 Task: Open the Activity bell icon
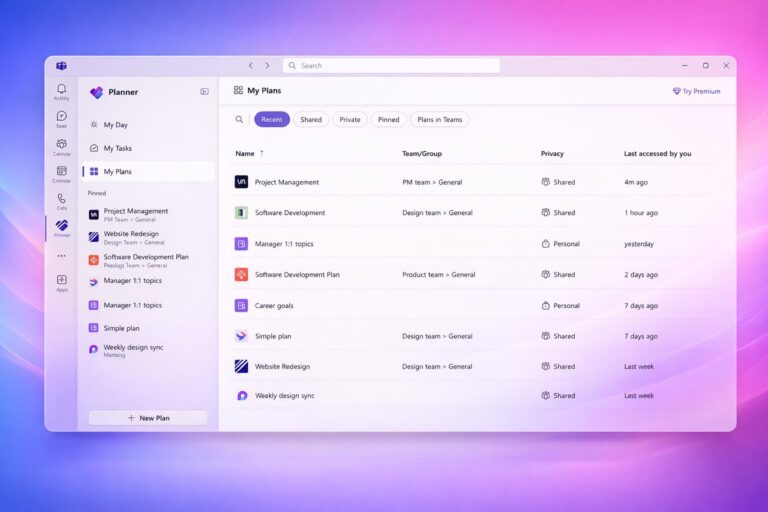click(61, 89)
